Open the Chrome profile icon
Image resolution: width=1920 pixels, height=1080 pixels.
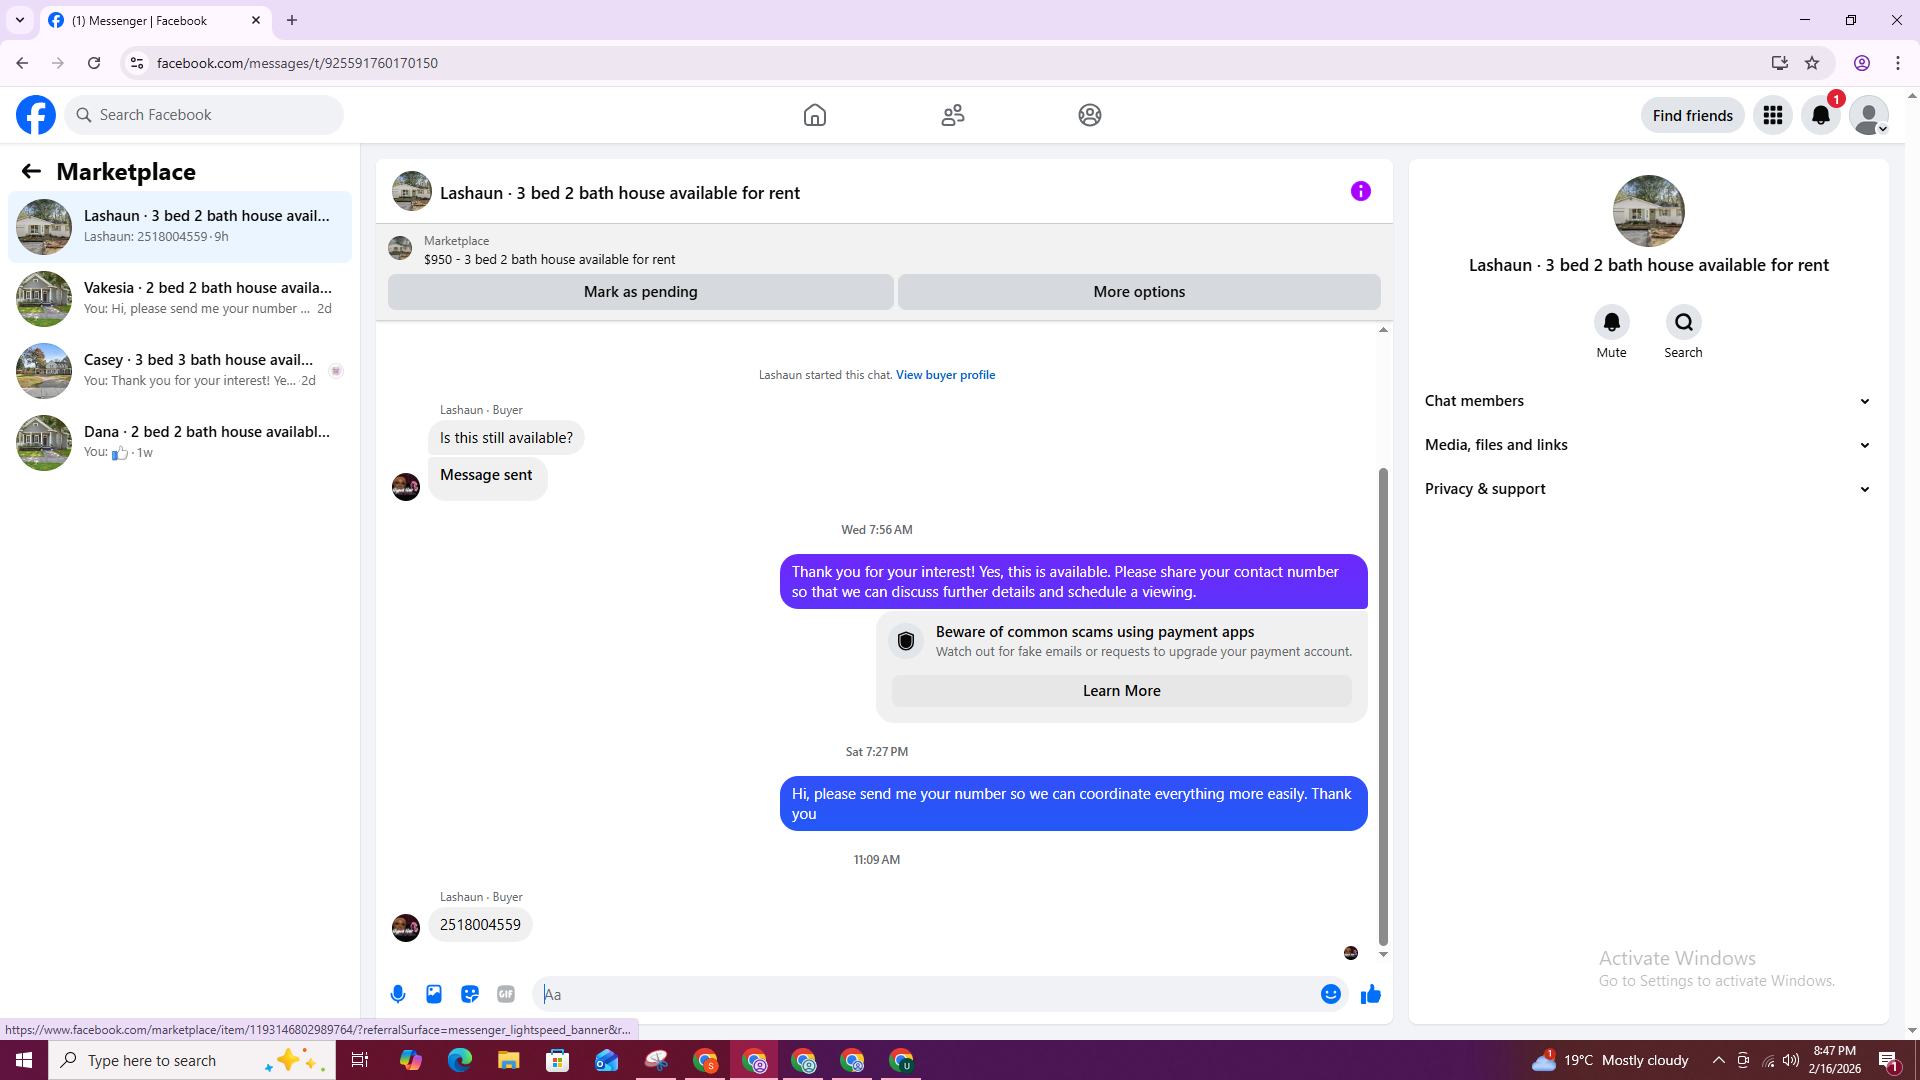click(1862, 63)
